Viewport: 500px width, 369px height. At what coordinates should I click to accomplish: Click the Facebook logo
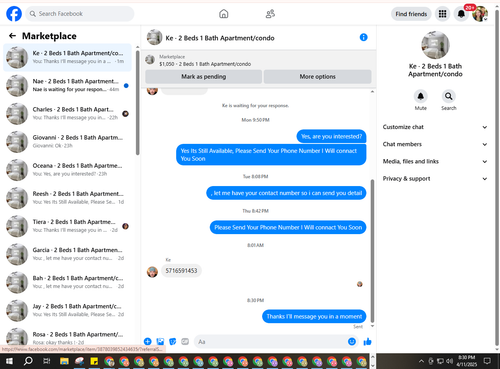[x=14, y=14]
